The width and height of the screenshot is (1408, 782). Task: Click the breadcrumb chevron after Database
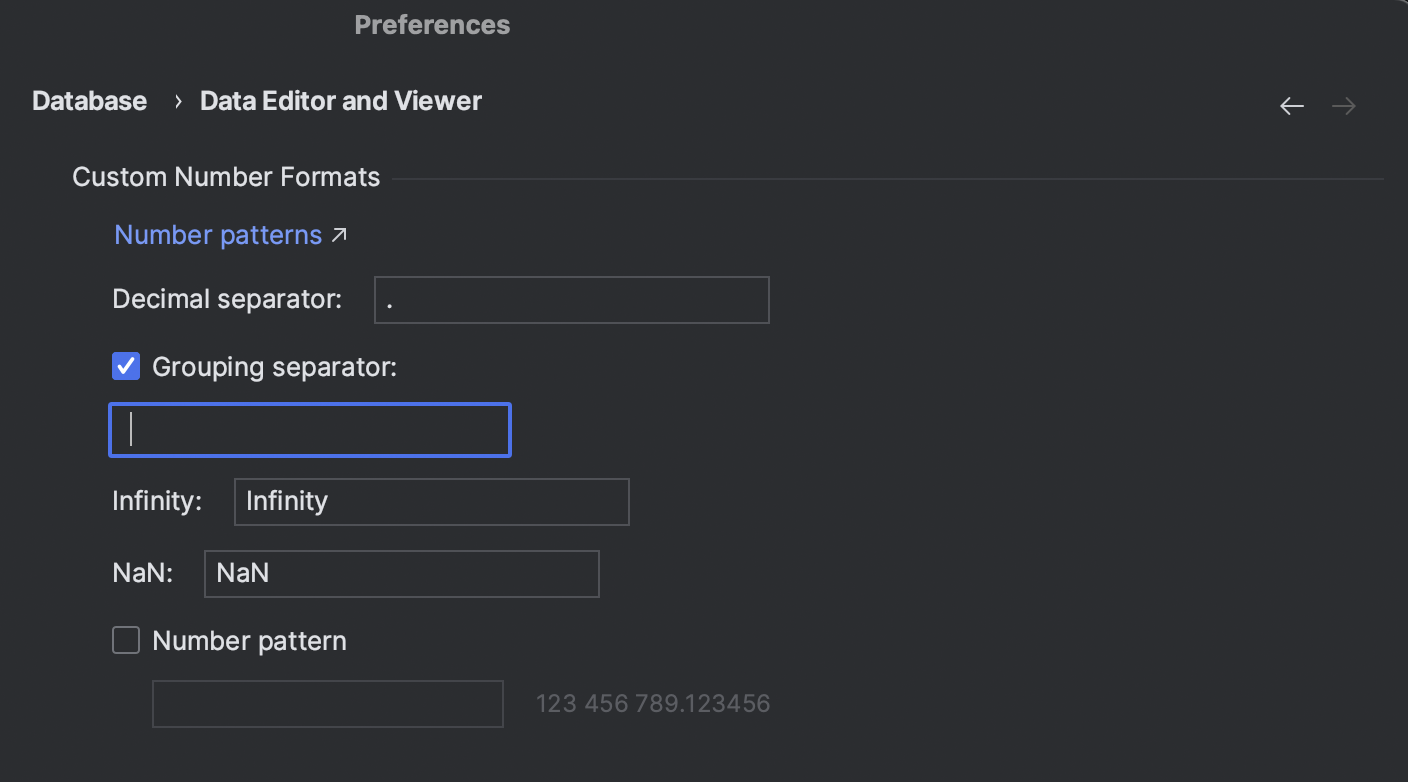pyautogui.click(x=178, y=101)
